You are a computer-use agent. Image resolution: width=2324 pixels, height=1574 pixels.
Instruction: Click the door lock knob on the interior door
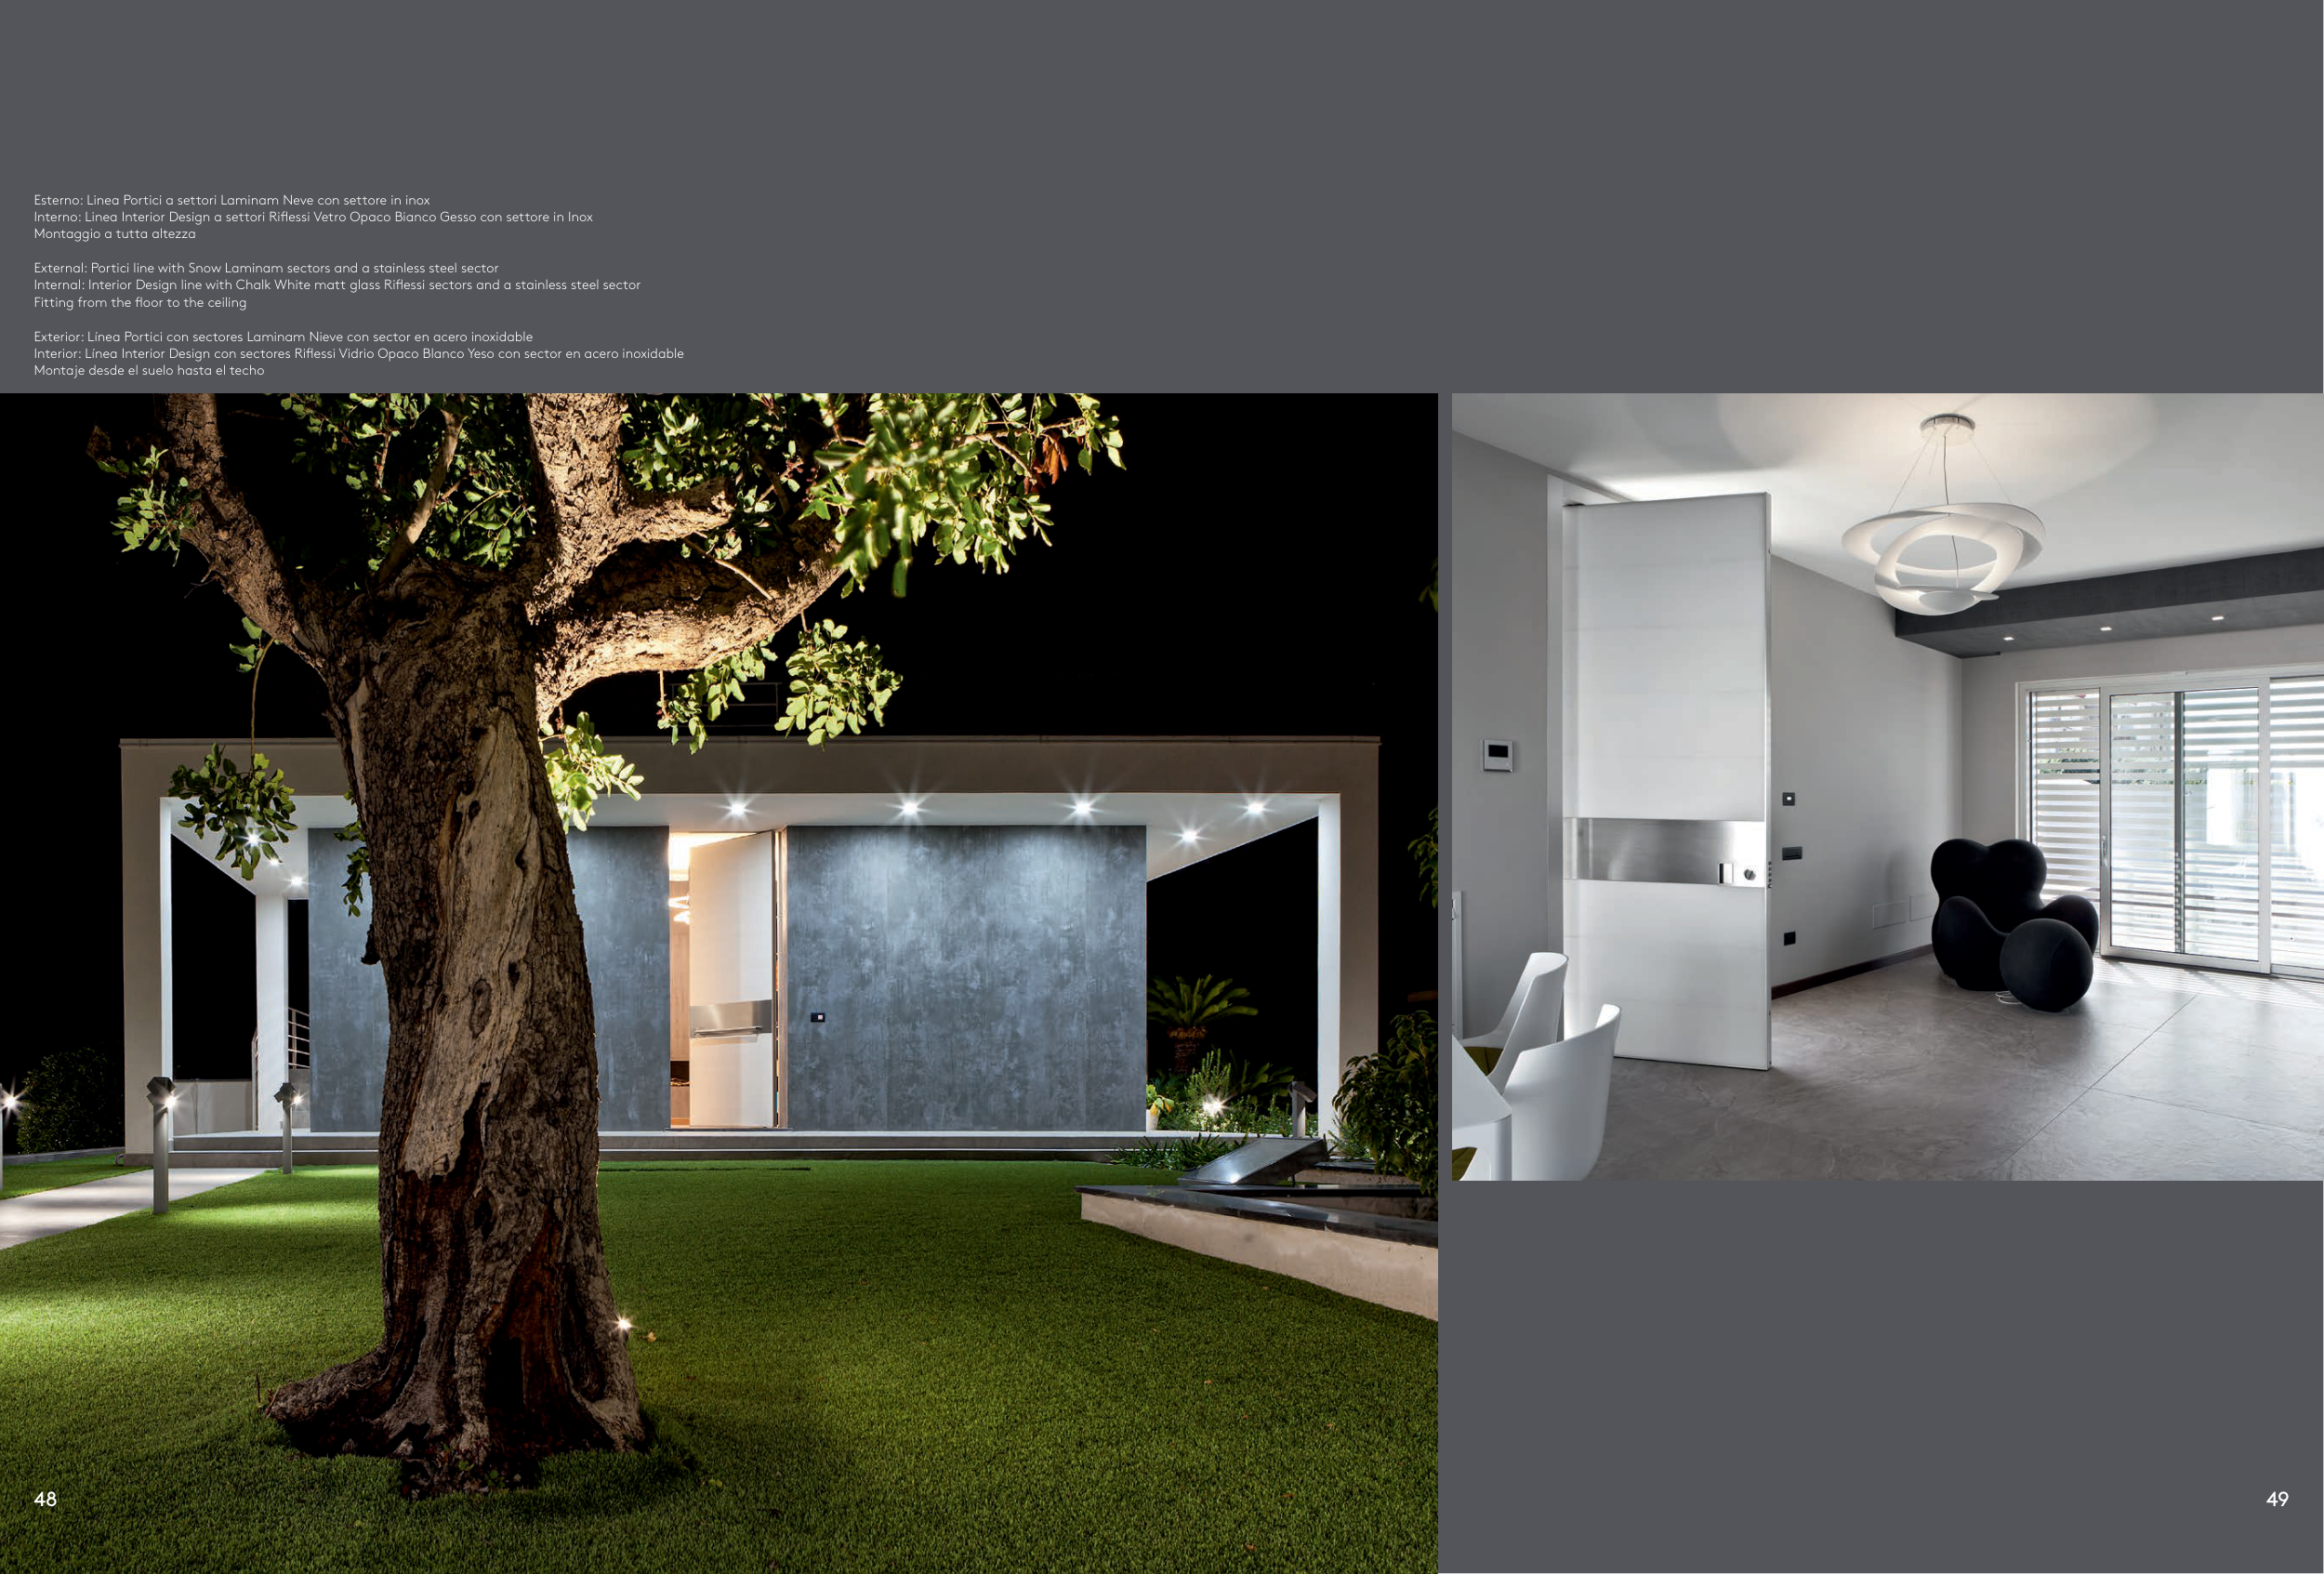(x=1749, y=874)
